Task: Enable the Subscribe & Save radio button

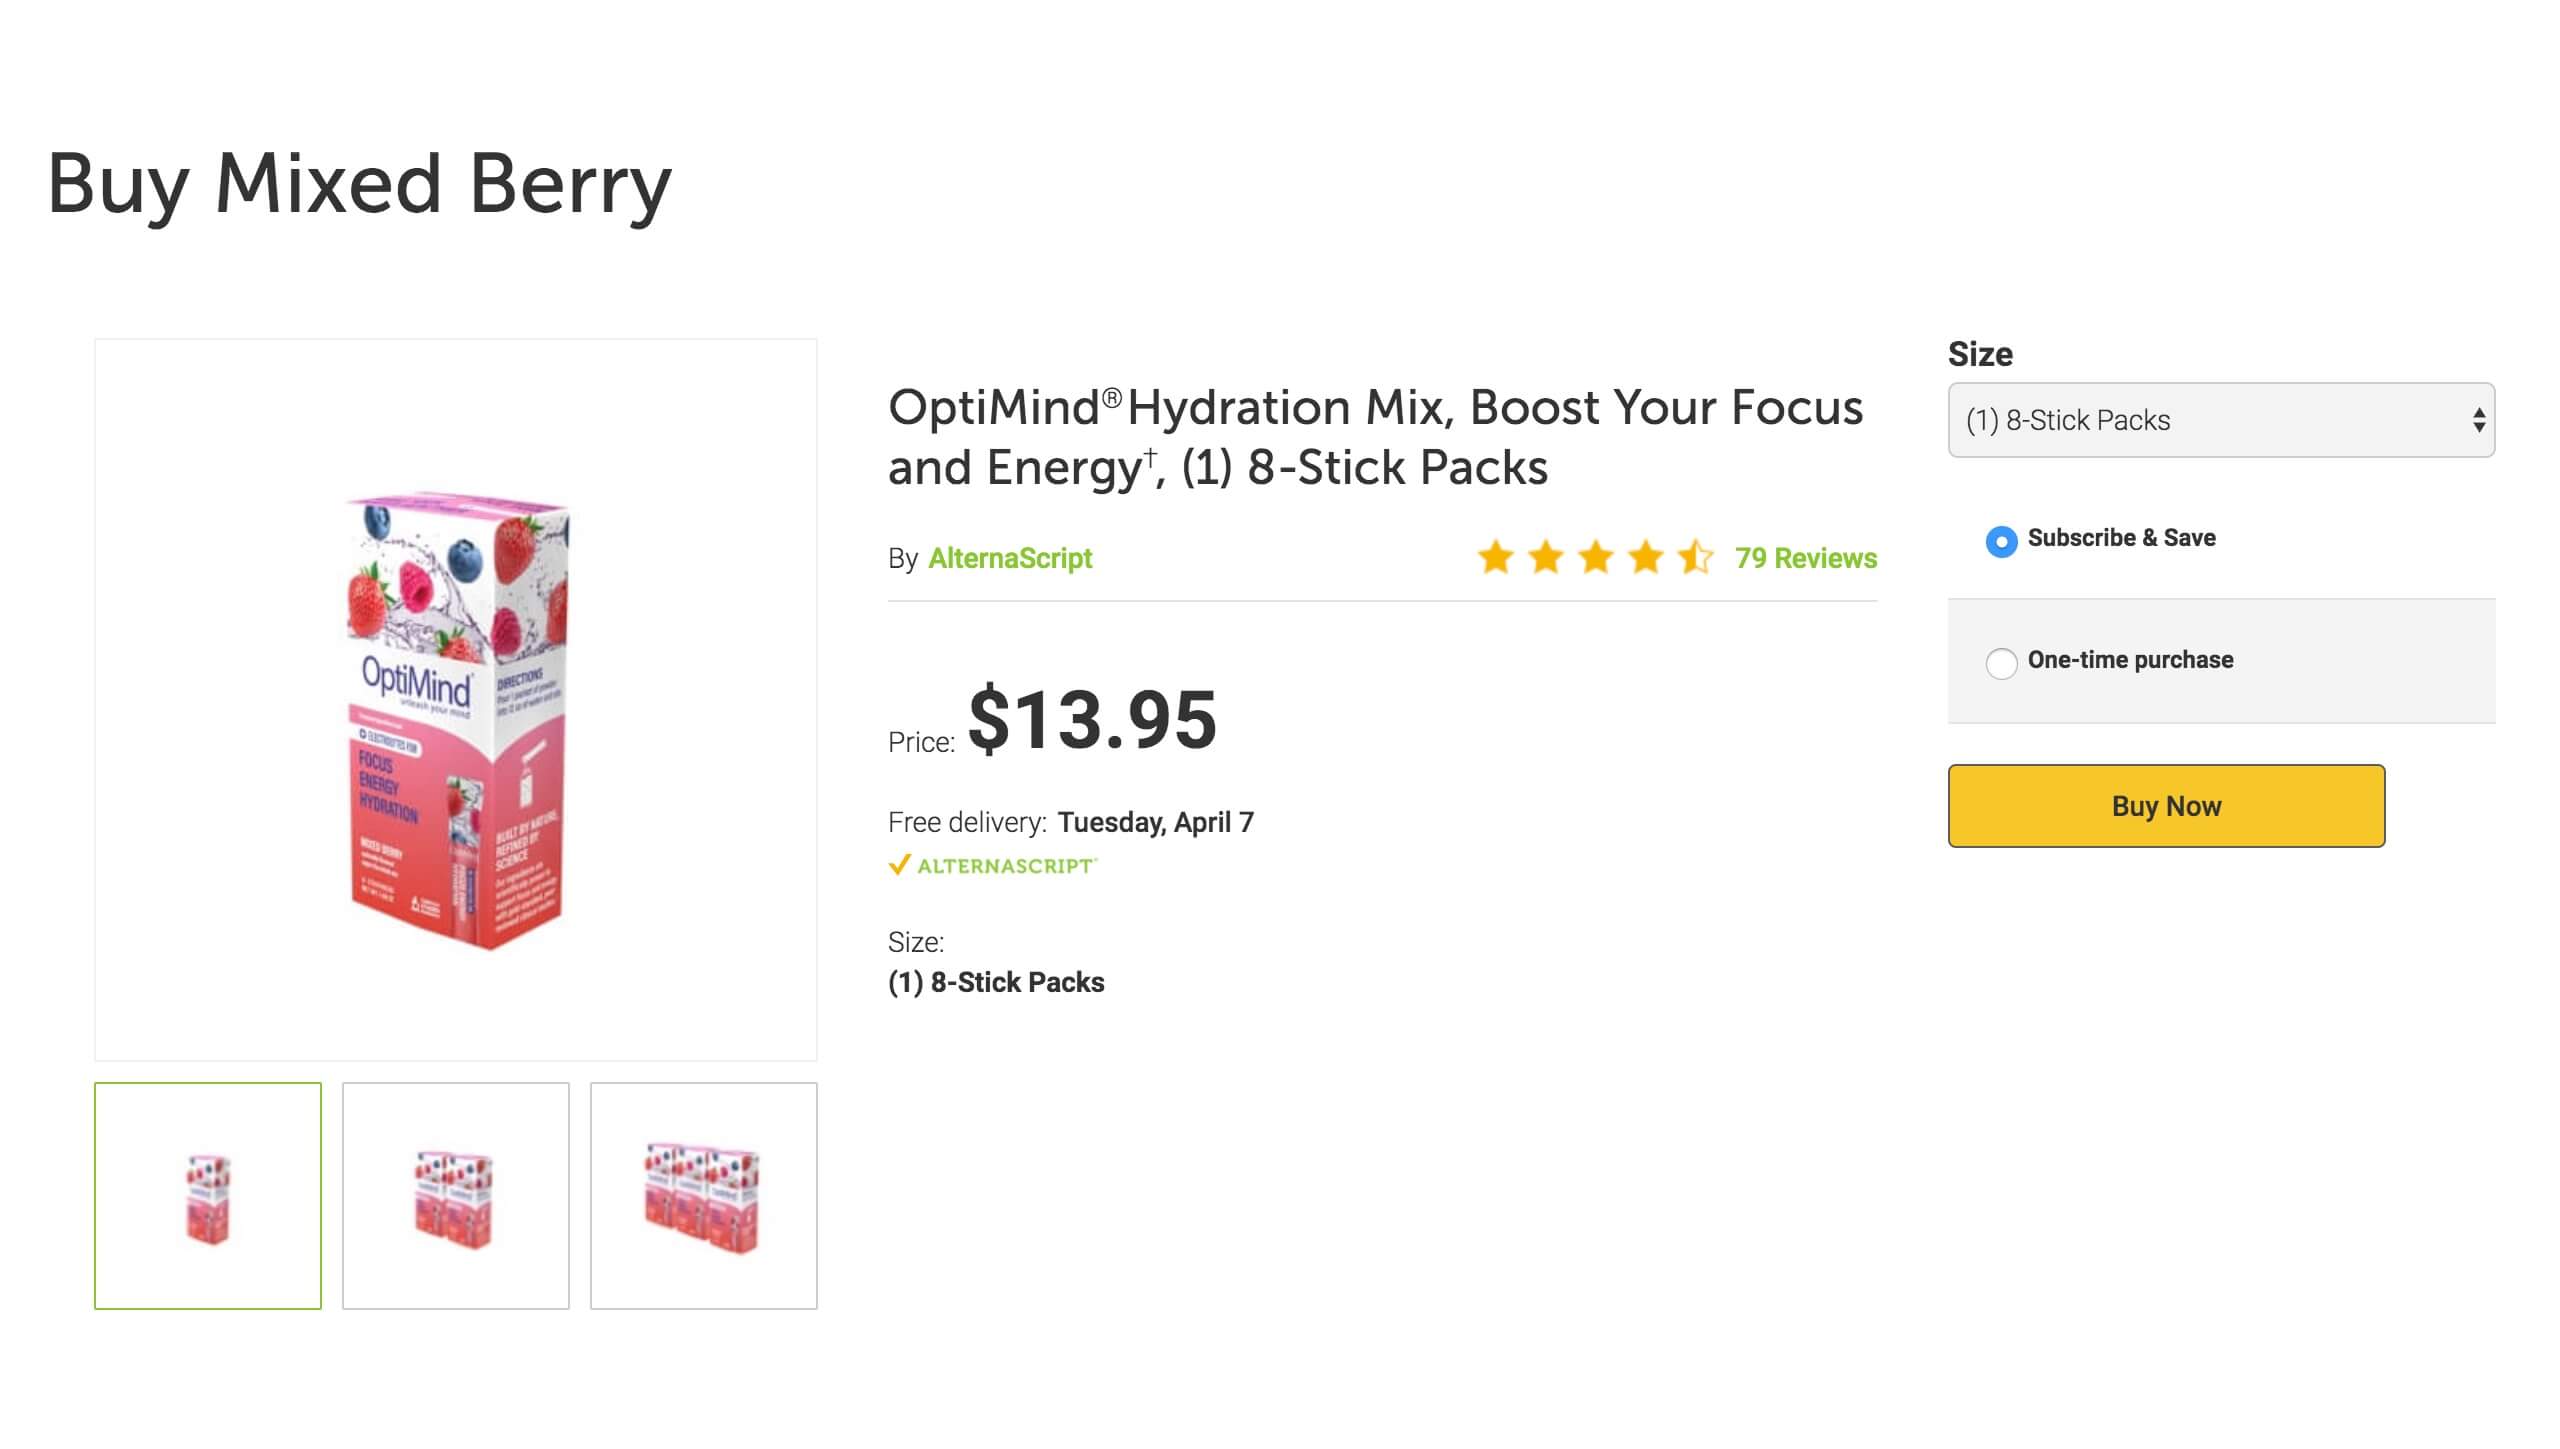Action: 2001,541
